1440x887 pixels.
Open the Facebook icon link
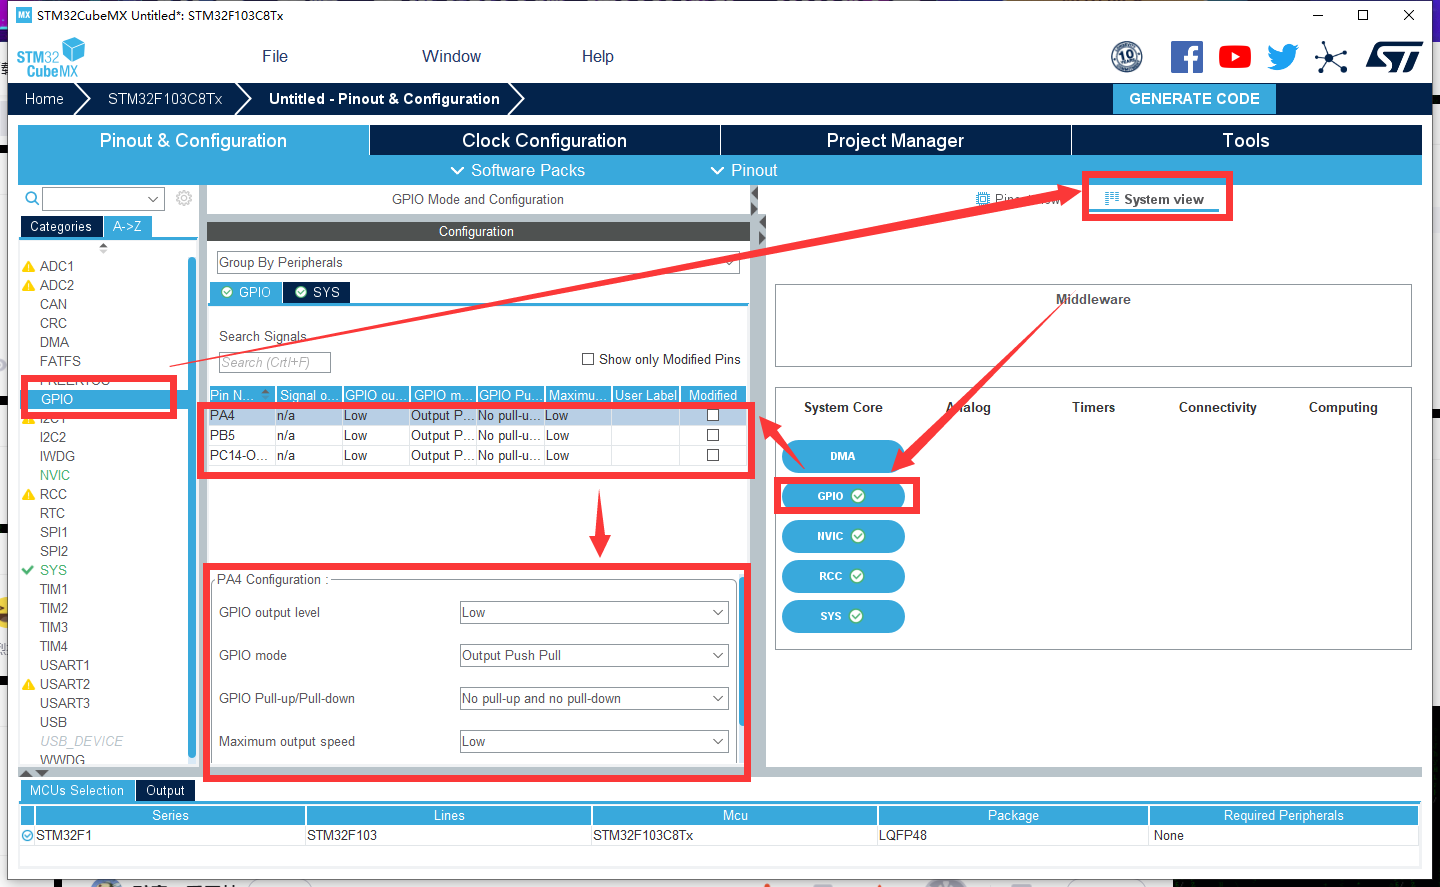(1187, 57)
